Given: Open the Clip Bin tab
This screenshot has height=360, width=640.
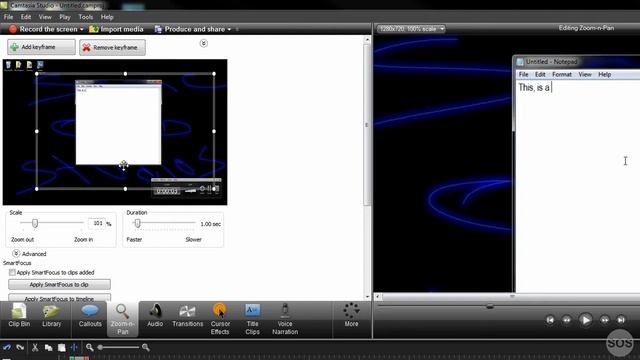Looking at the screenshot, I should pyautogui.click(x=19, y=315).
